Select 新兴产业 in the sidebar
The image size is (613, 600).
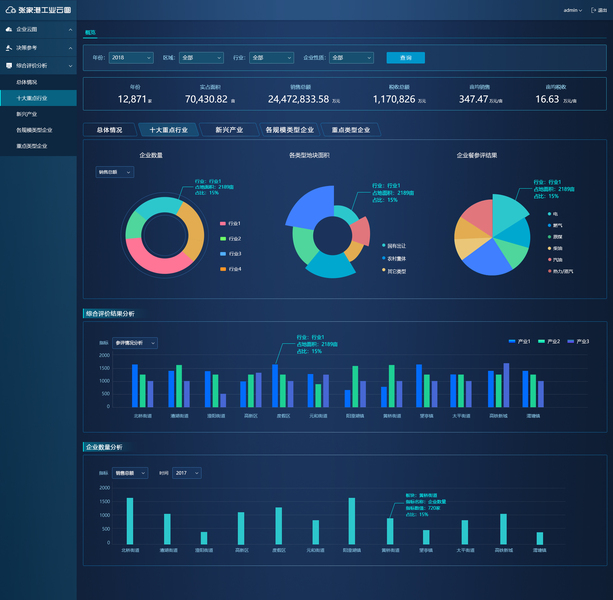coord(38,114)
